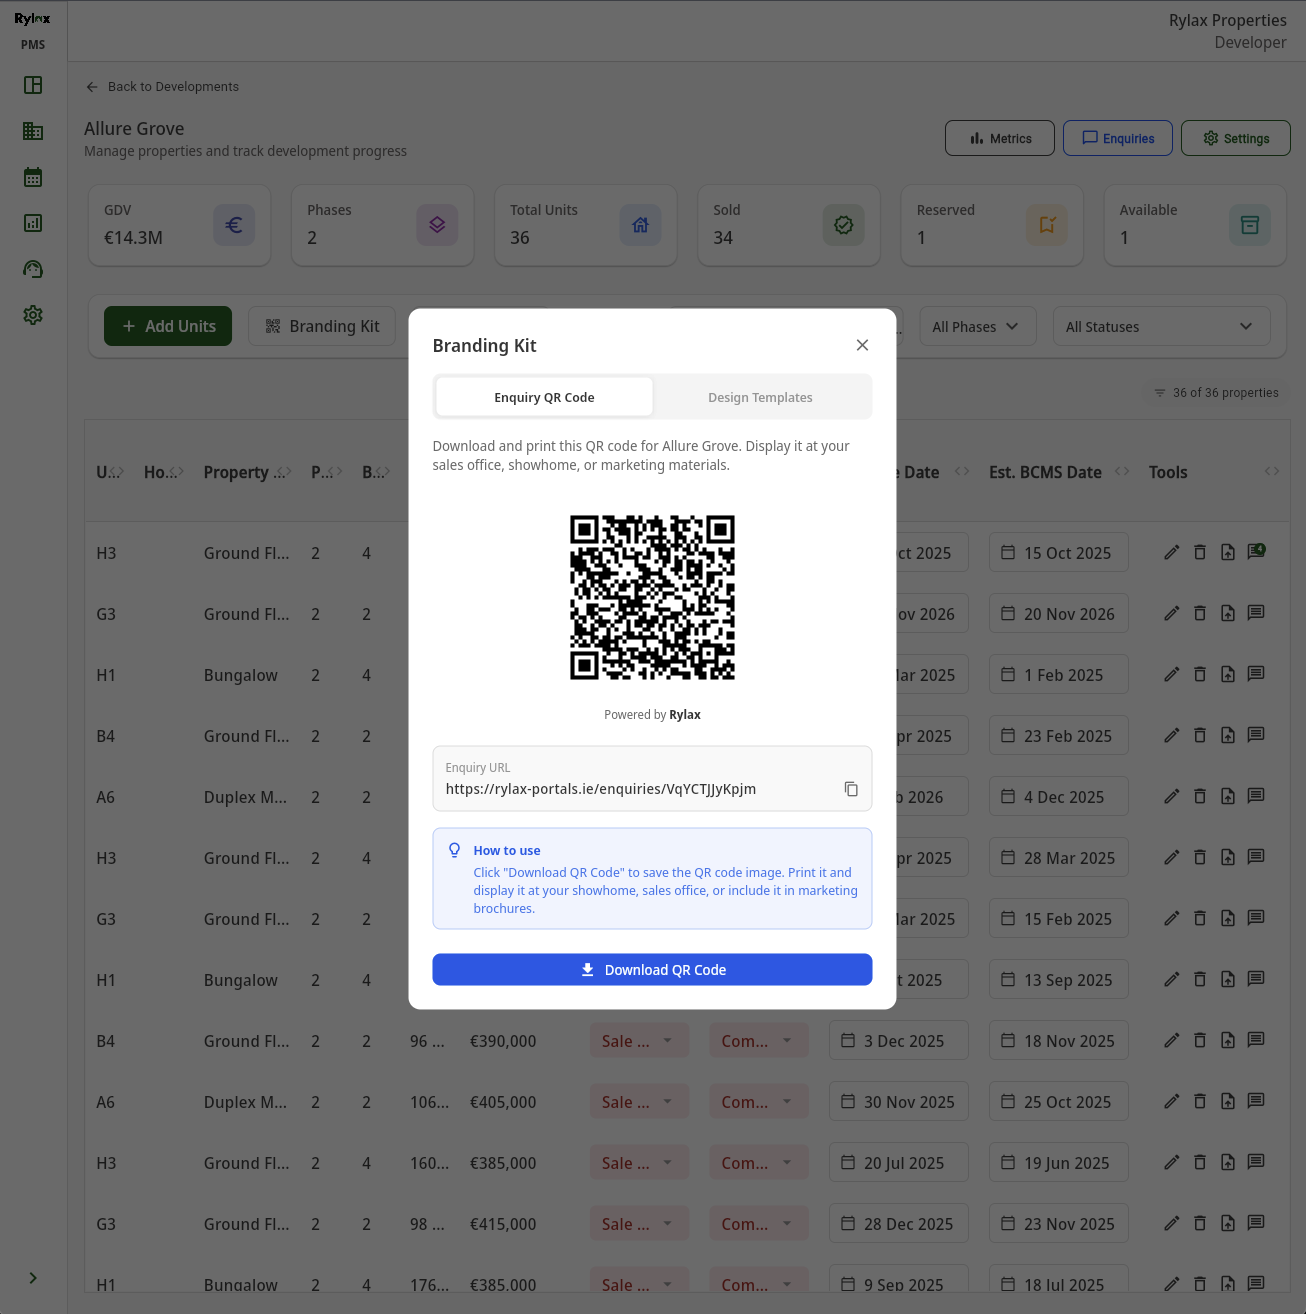The width and height of the screenshot is (1306, 1314).
Task: Switch to the Design Templates tab
Action: pyautogui.click(x=760, y=397)
